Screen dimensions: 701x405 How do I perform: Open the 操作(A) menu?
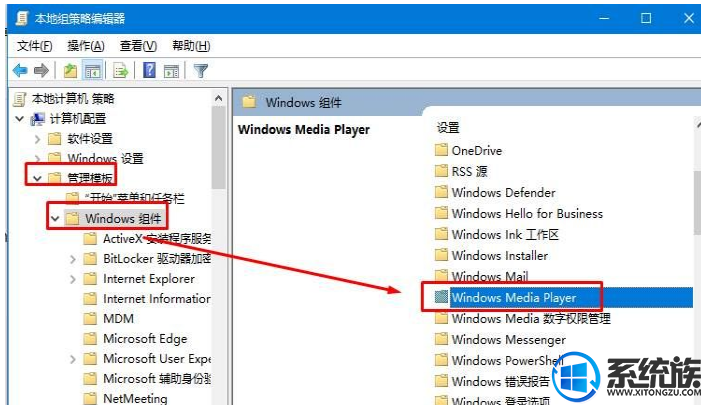(x=86, y=46)
